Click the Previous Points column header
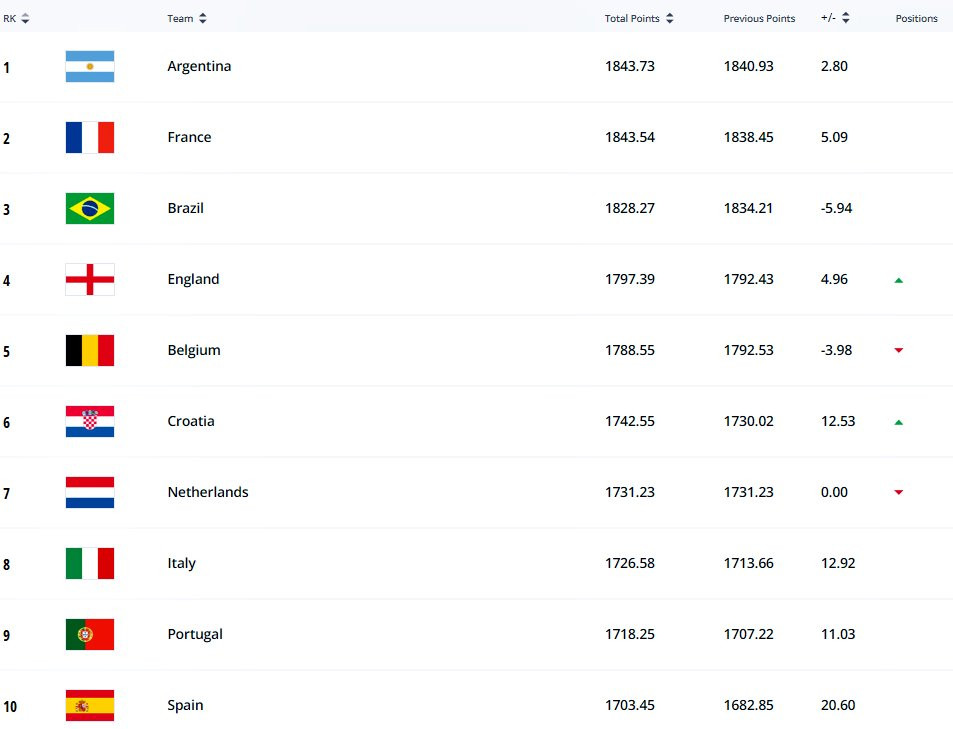The width and height of the screenshot is (953, 729). pos(759,18)
